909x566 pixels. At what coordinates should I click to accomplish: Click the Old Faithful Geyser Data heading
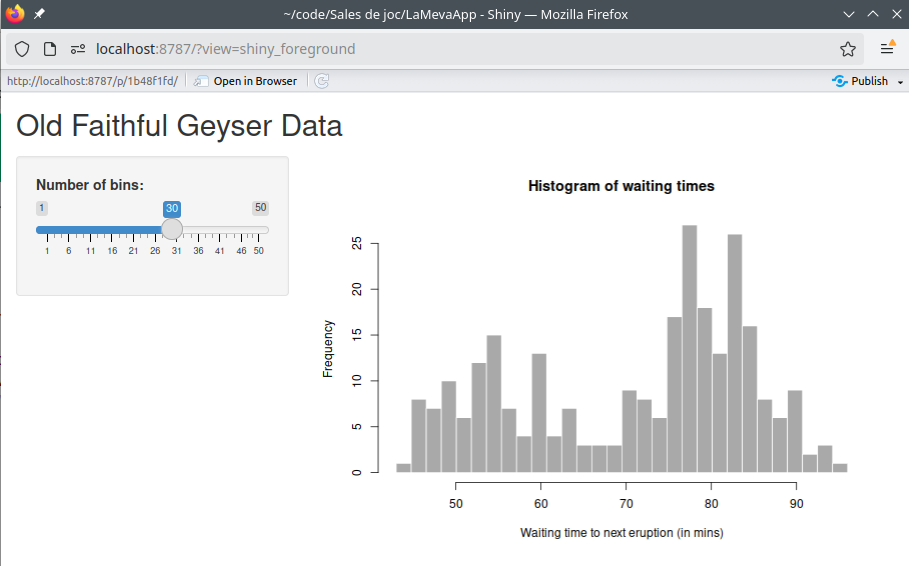point(179,126)
